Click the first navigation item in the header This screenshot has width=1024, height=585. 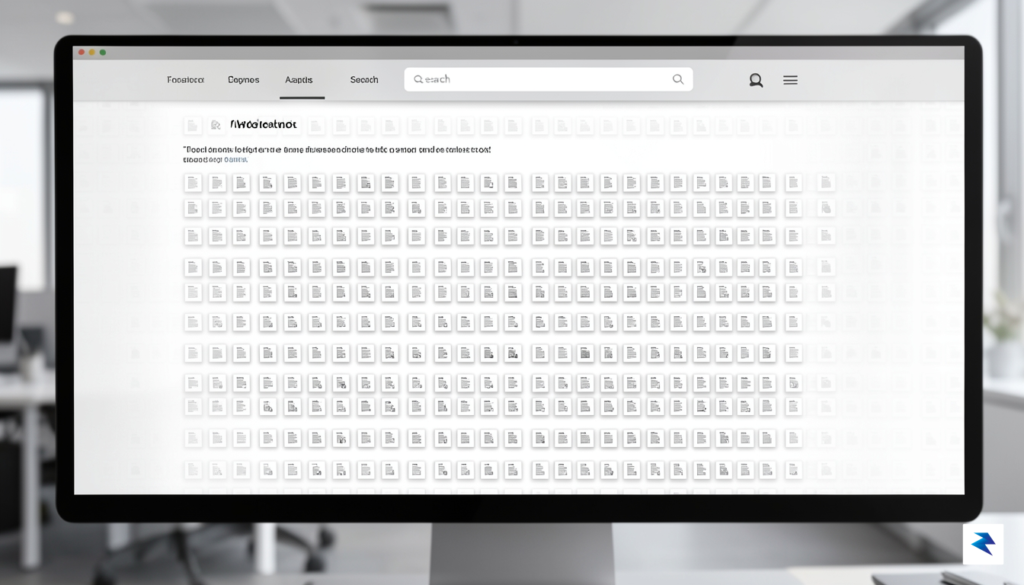point(185,80)
